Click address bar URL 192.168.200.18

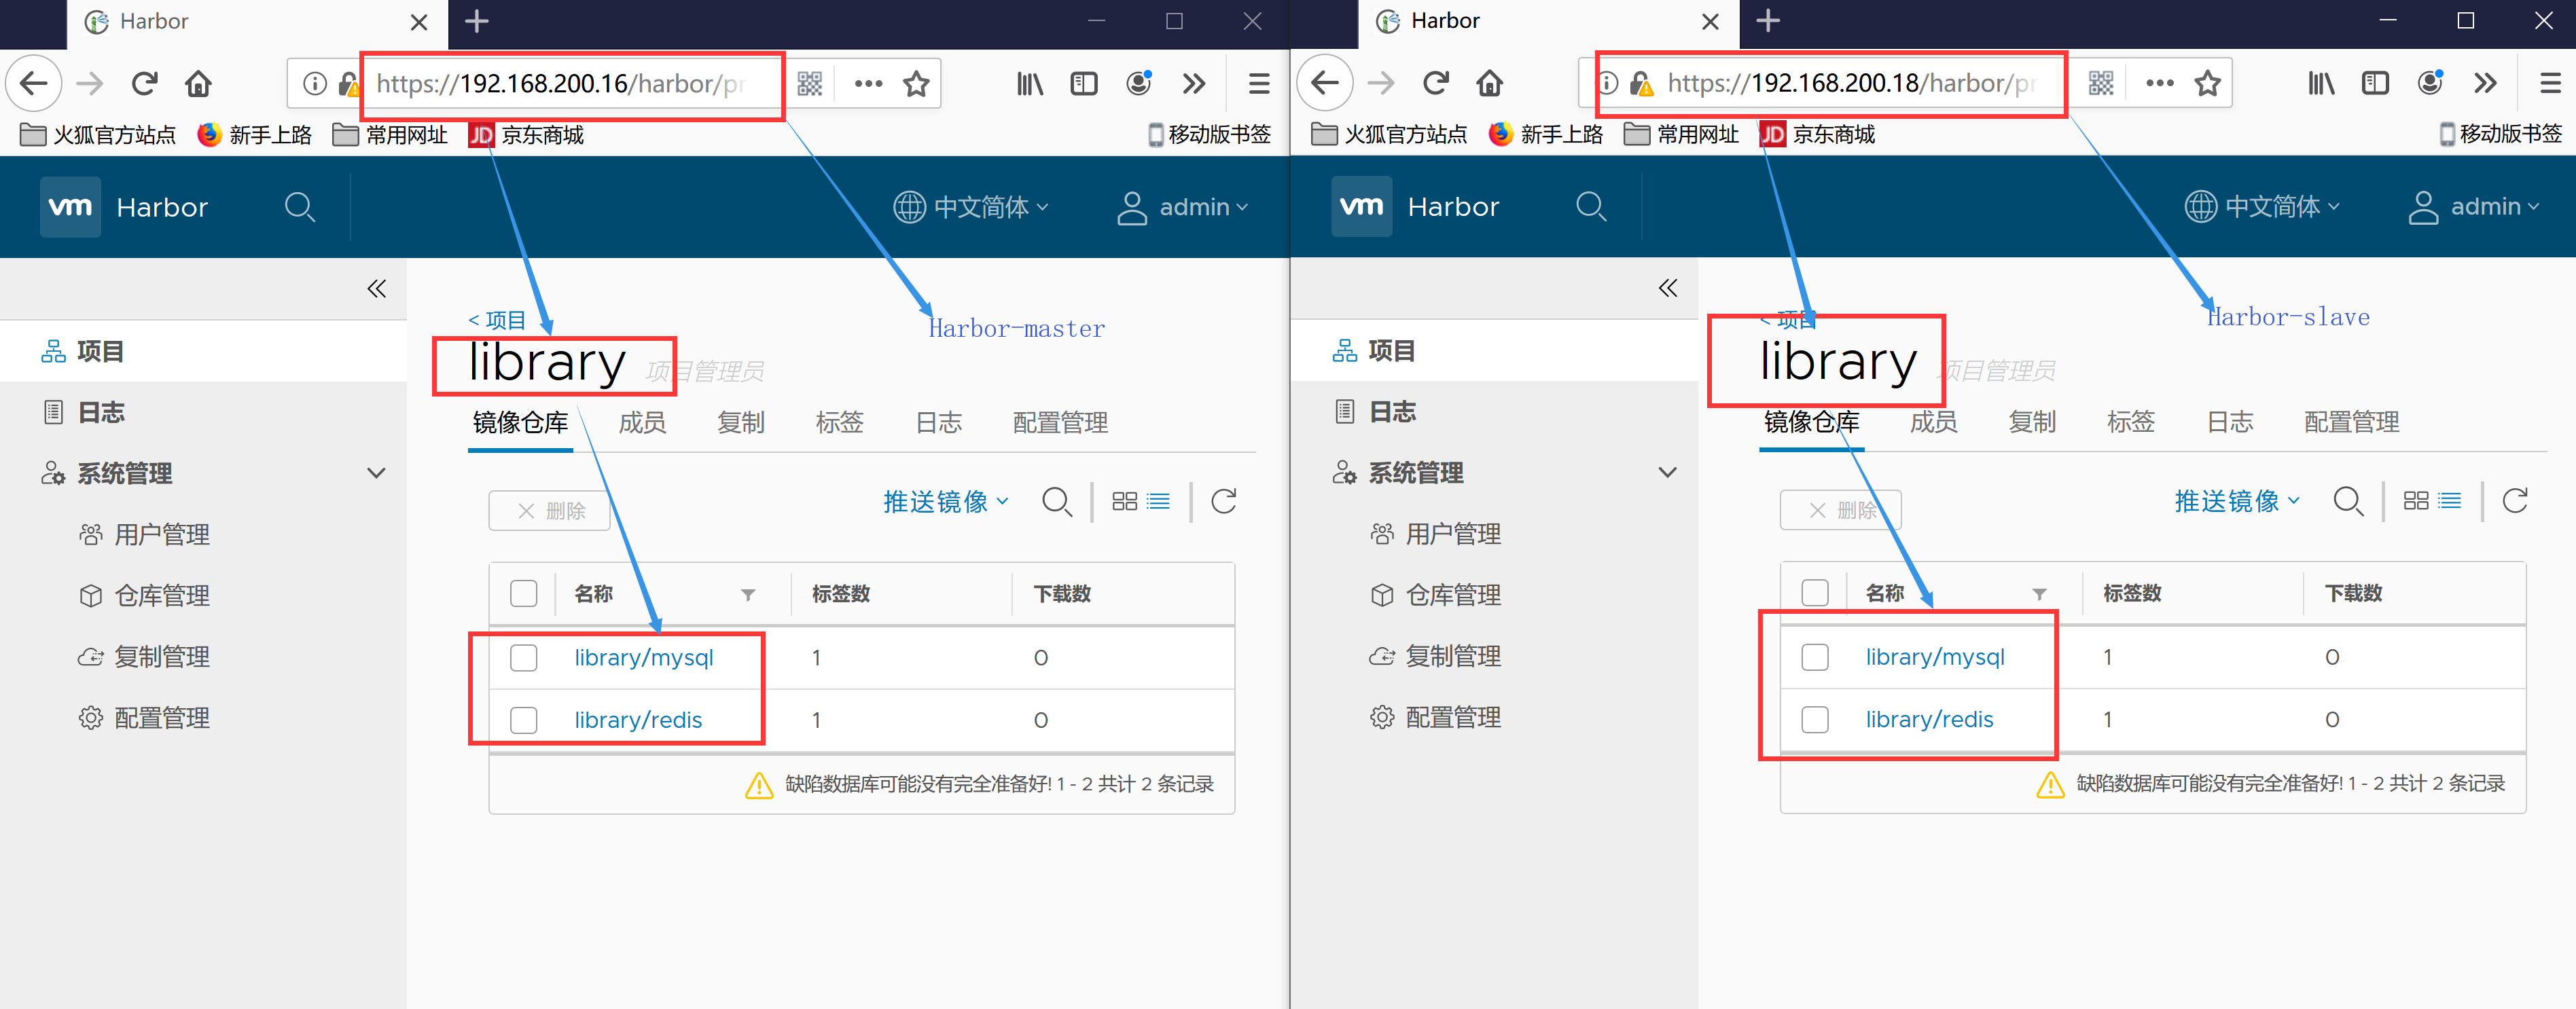click(x=1851, y=83)
